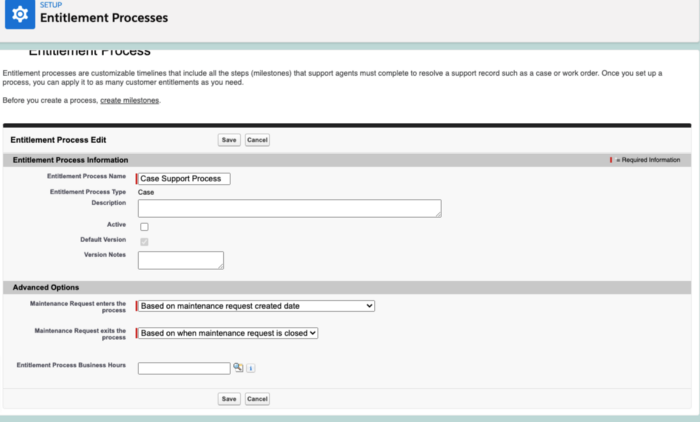
Task: Click the 'Default Version' label
Action: [x=103, y=240]
